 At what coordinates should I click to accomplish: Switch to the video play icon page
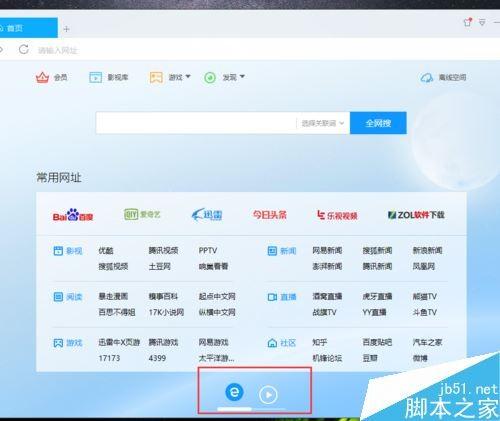click(268, 395)
